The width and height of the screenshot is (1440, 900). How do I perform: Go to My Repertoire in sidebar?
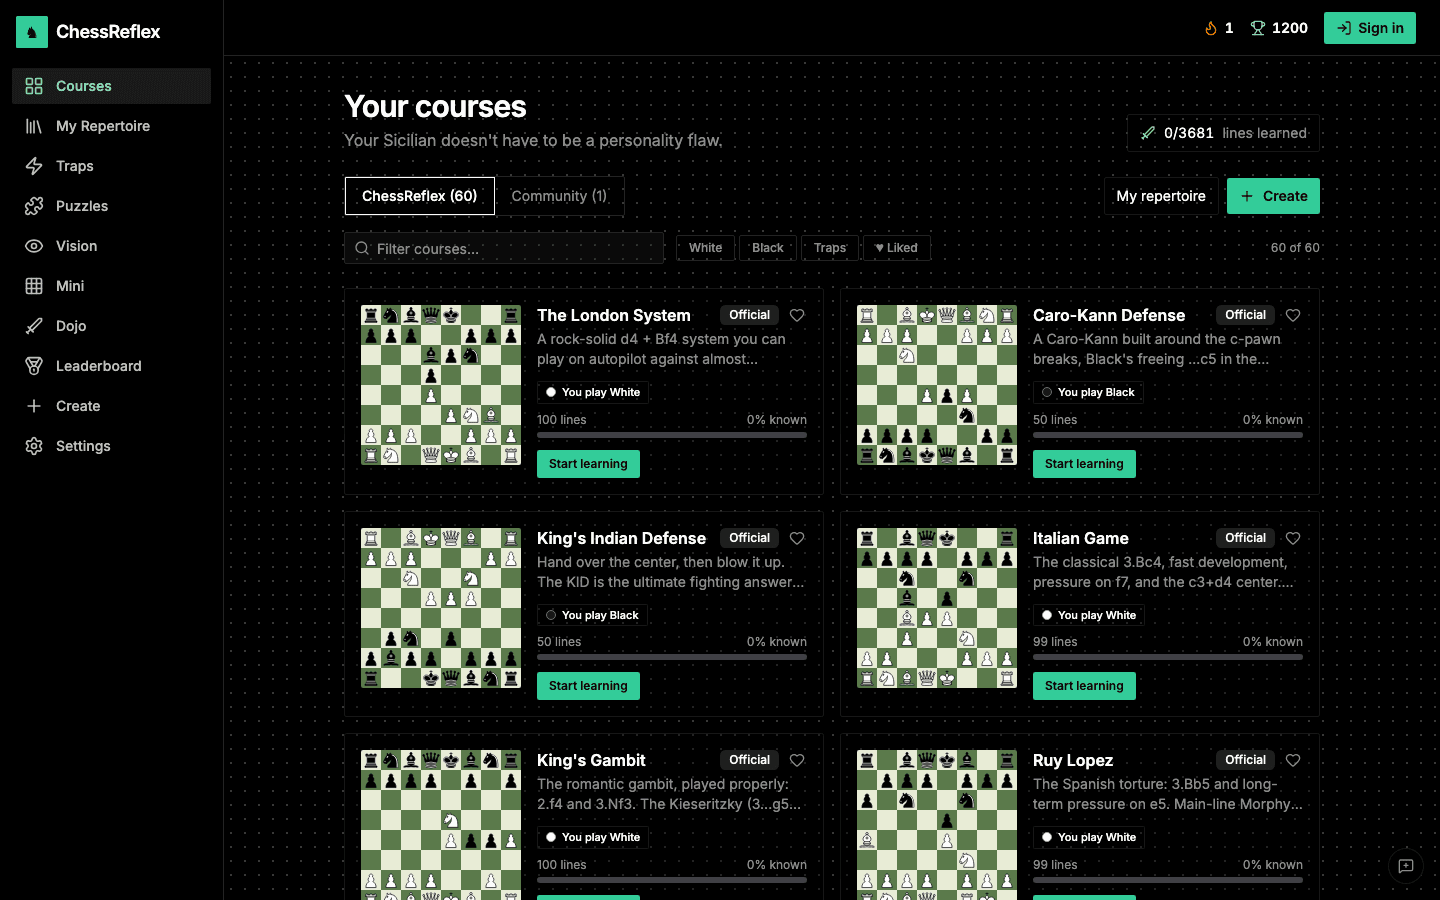(x=111, y=126)
